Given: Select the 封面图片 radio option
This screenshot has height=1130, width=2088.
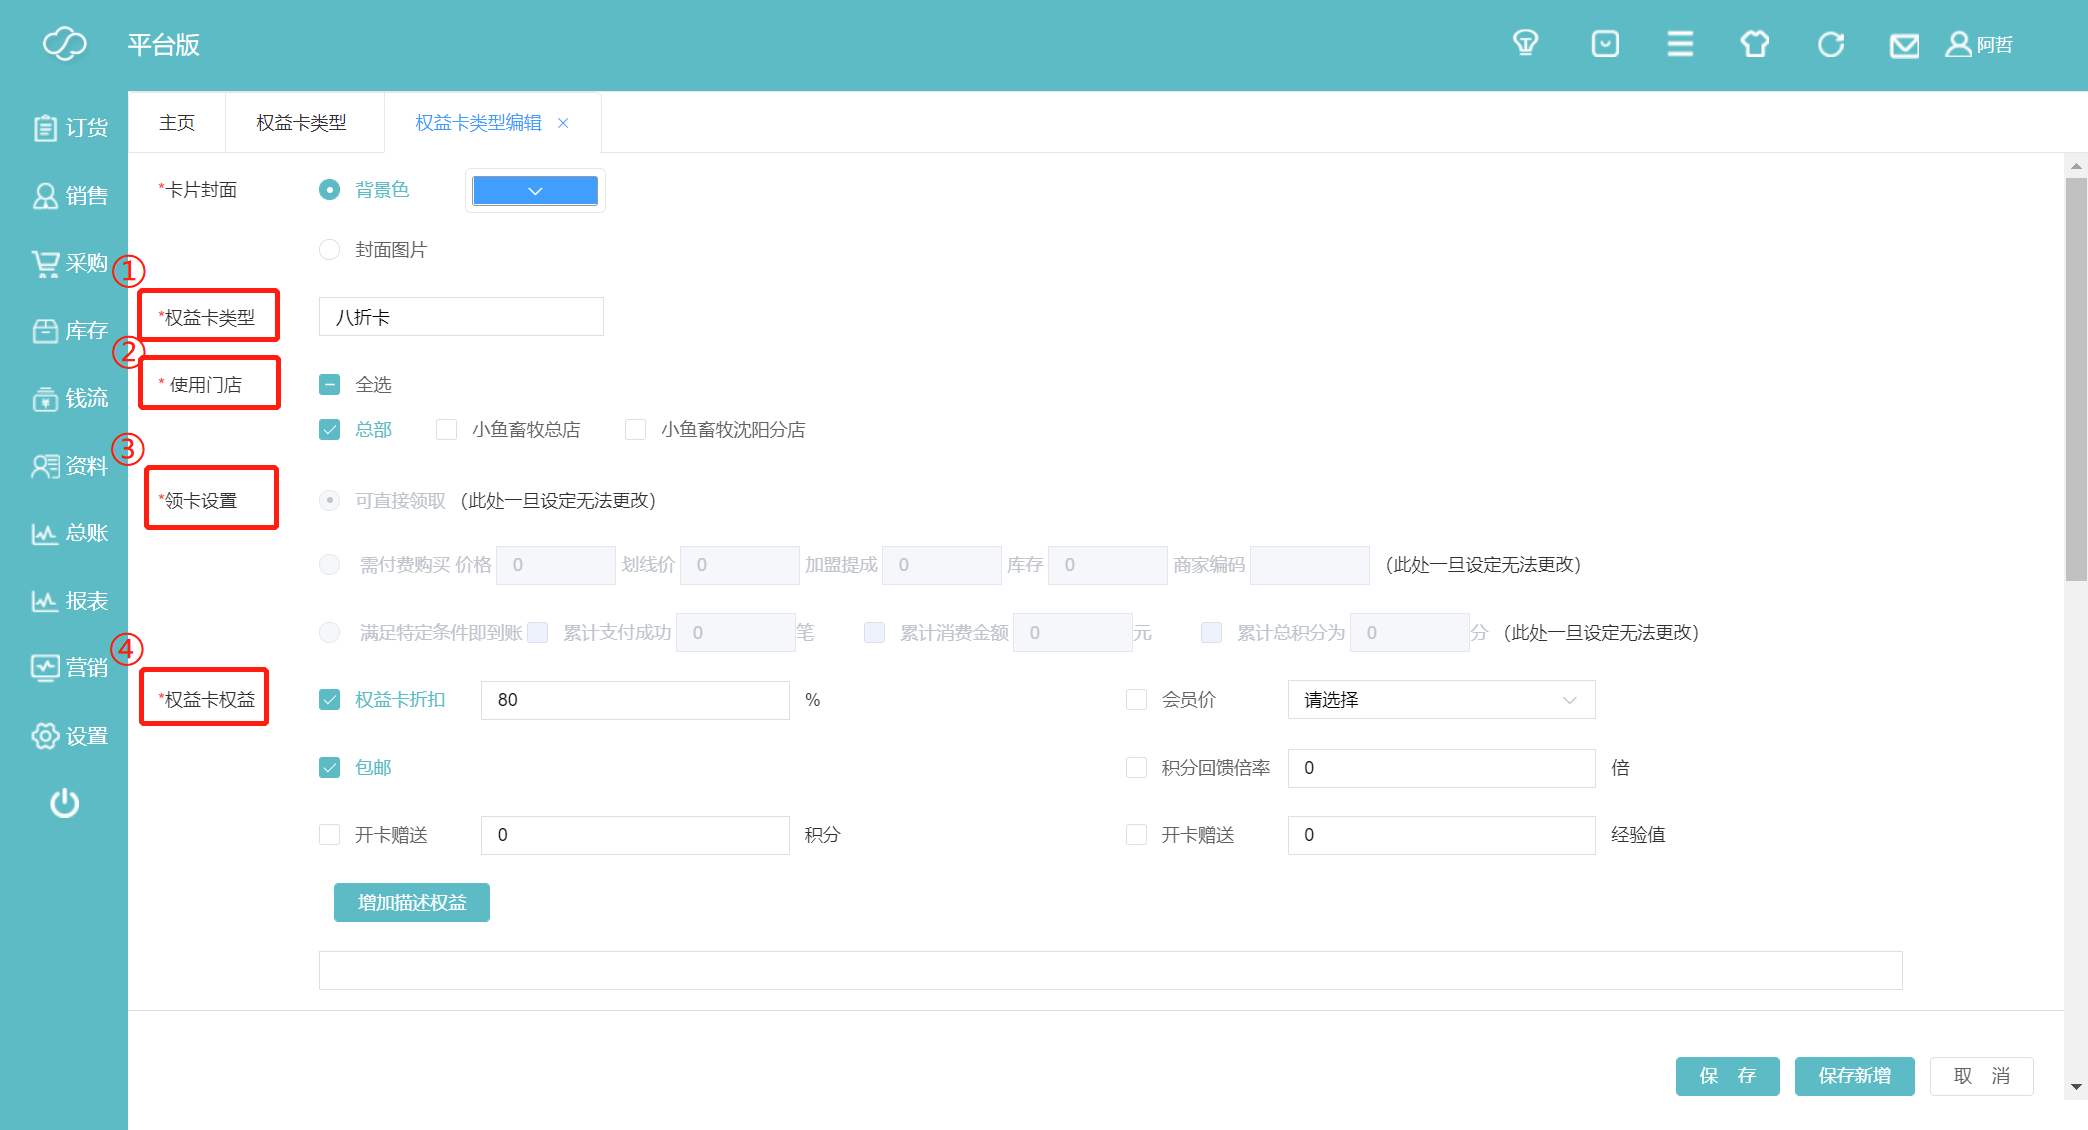Looking at the screenshot, I should click(x=330, y=250).
